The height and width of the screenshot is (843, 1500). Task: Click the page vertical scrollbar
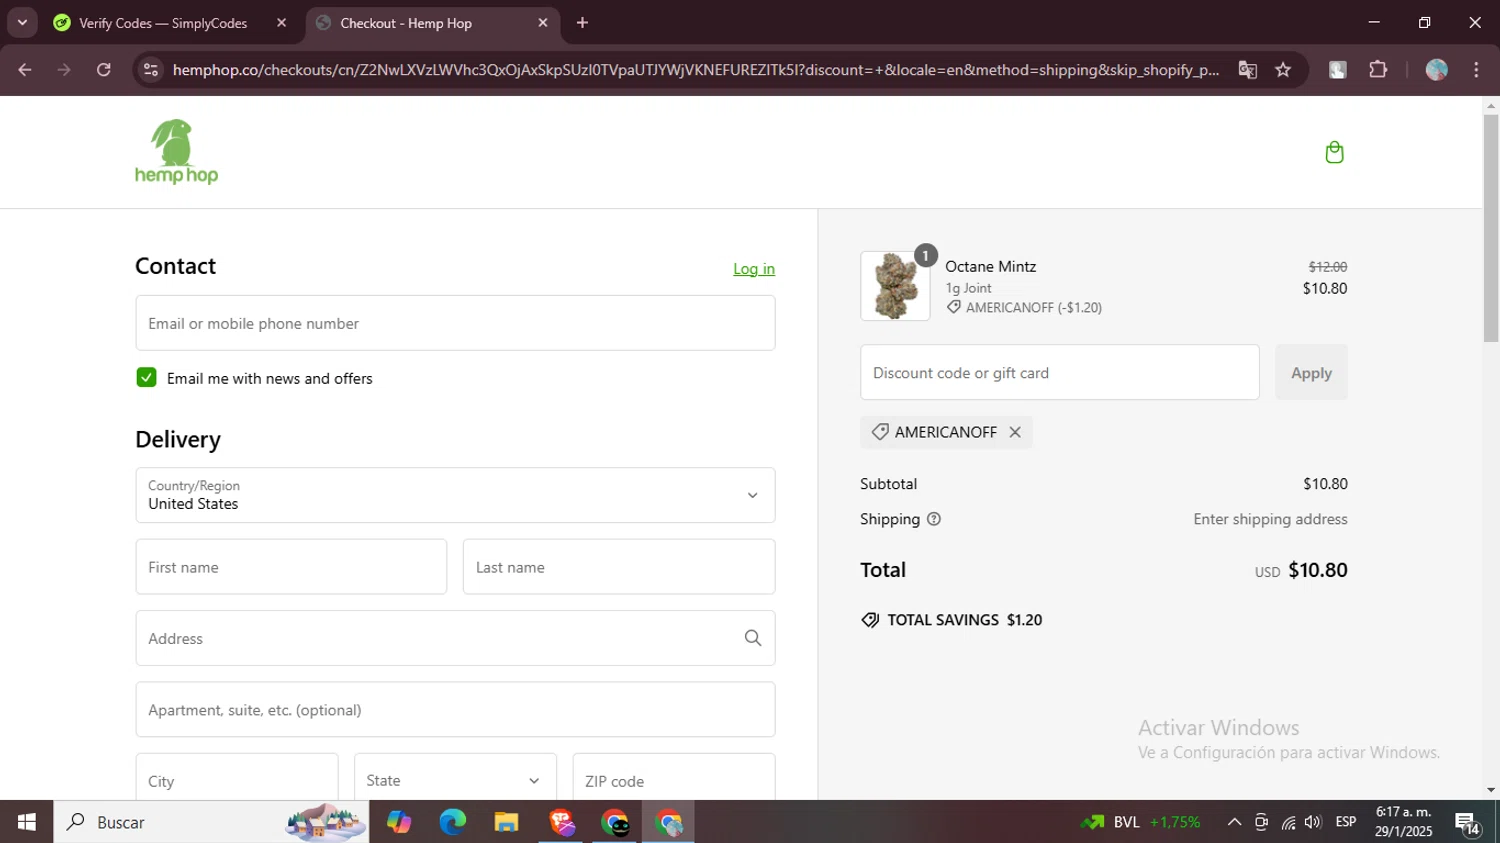coord(1491,228)
